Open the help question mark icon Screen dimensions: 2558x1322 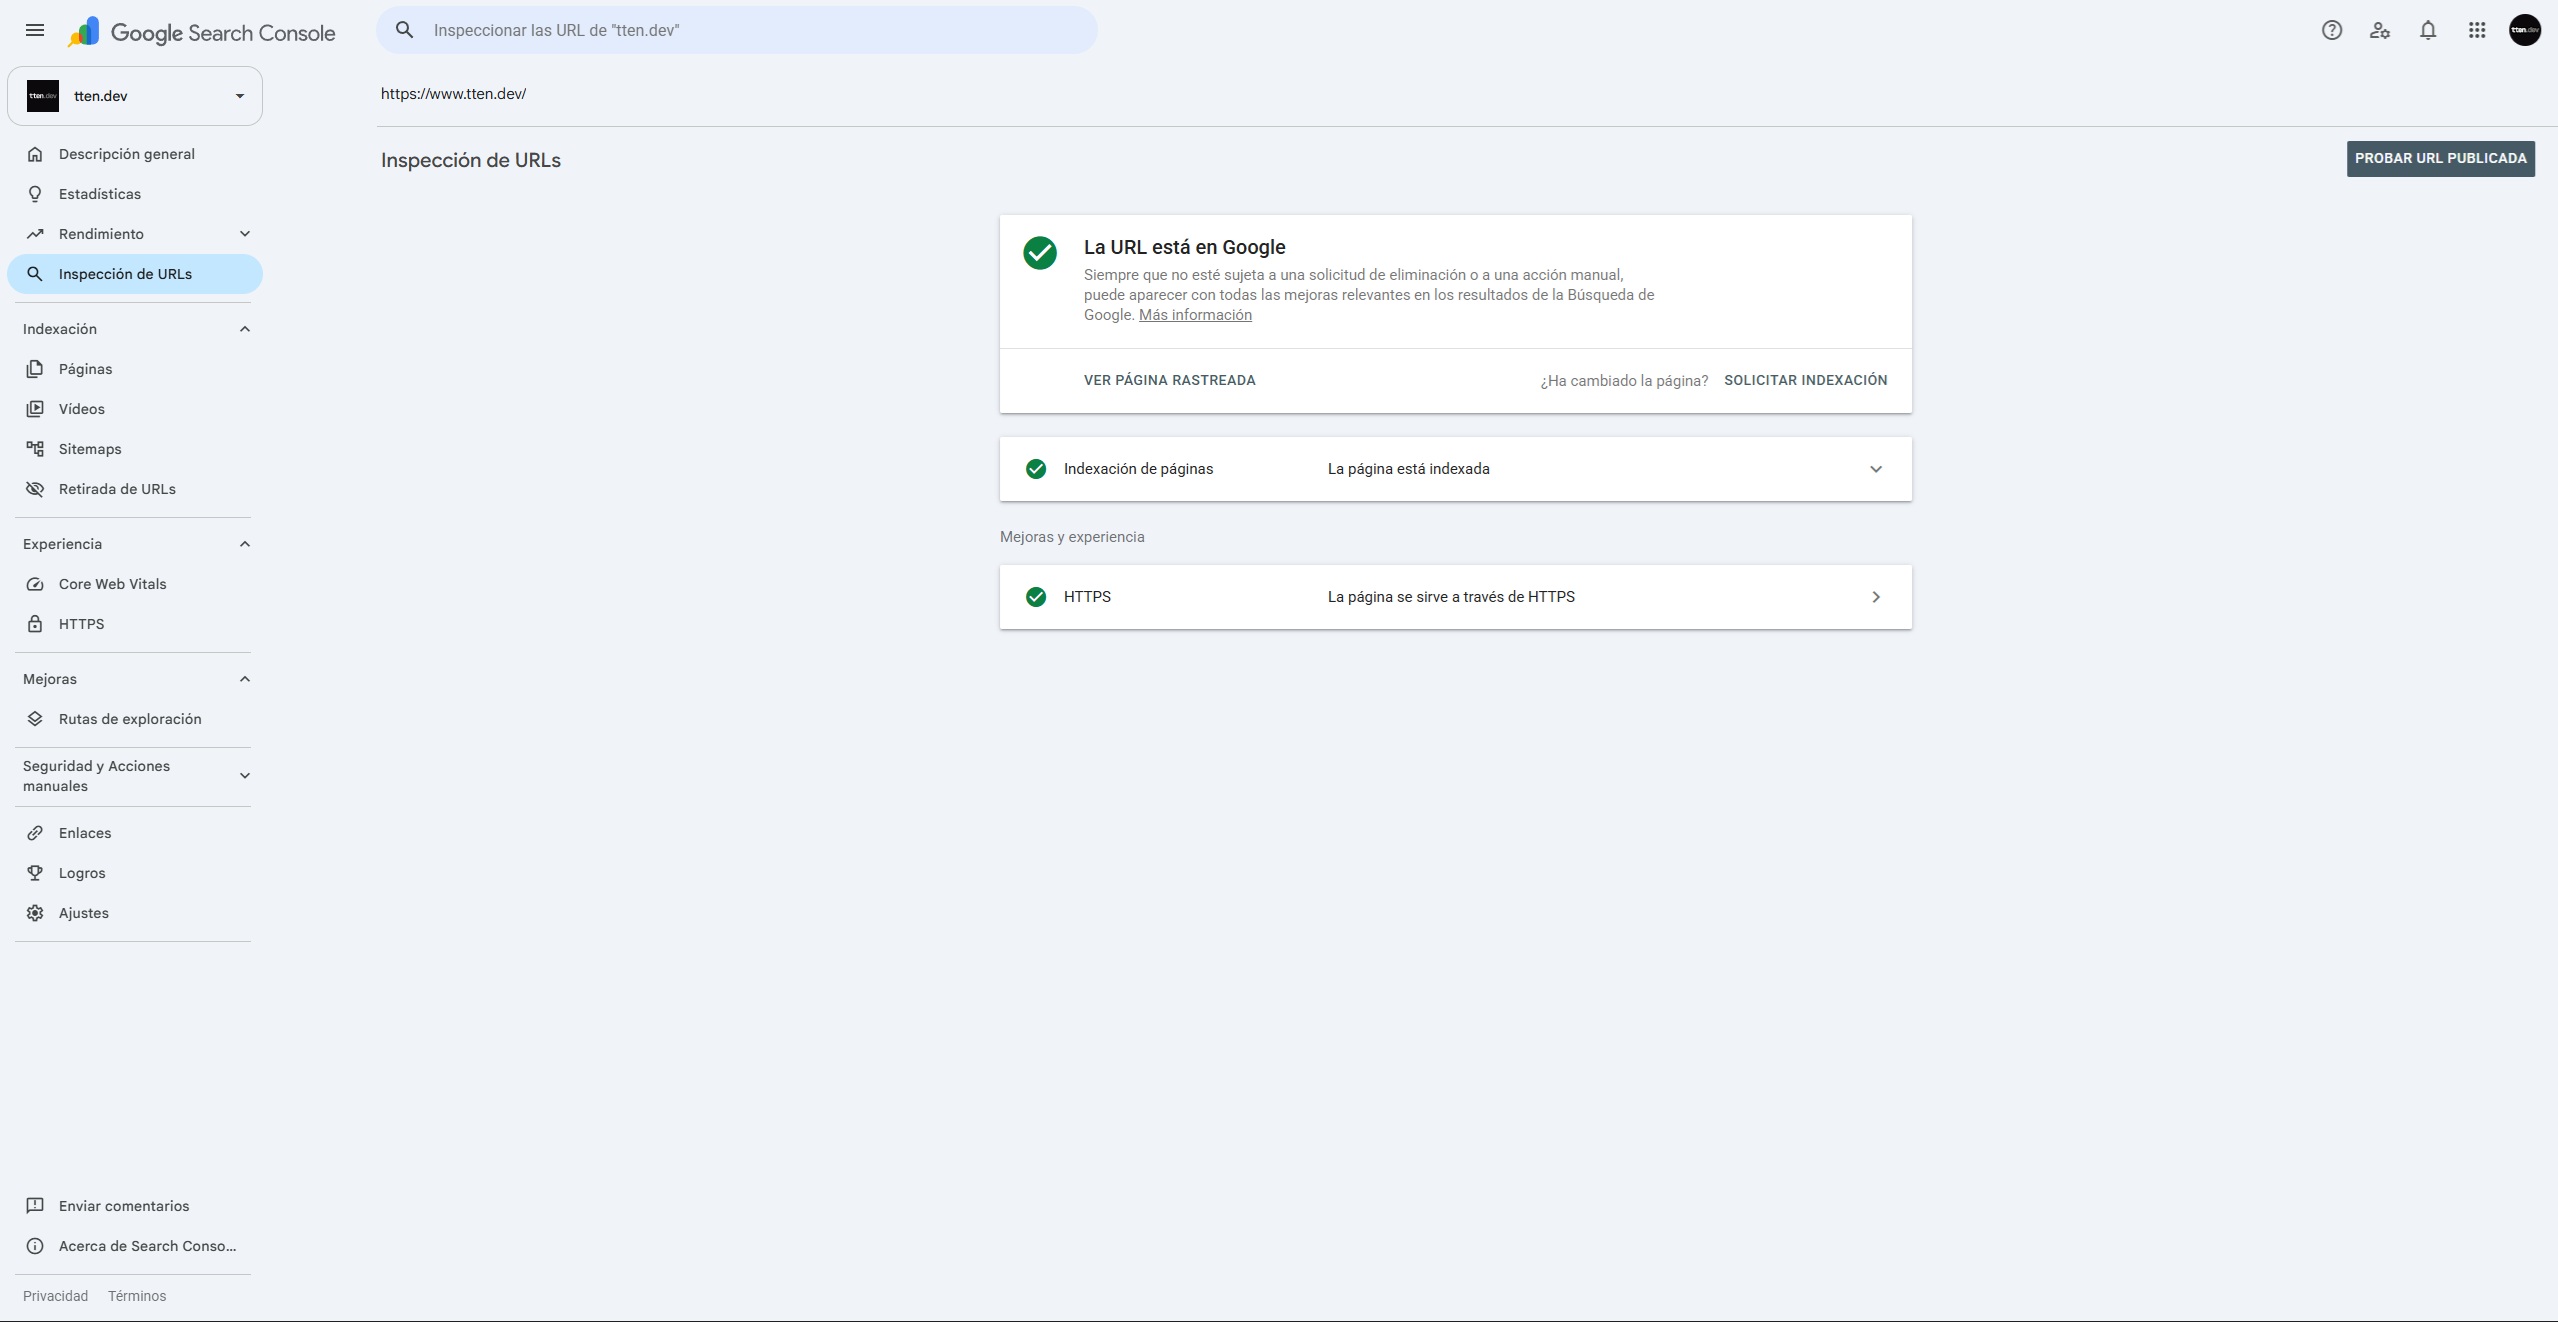2331,30
